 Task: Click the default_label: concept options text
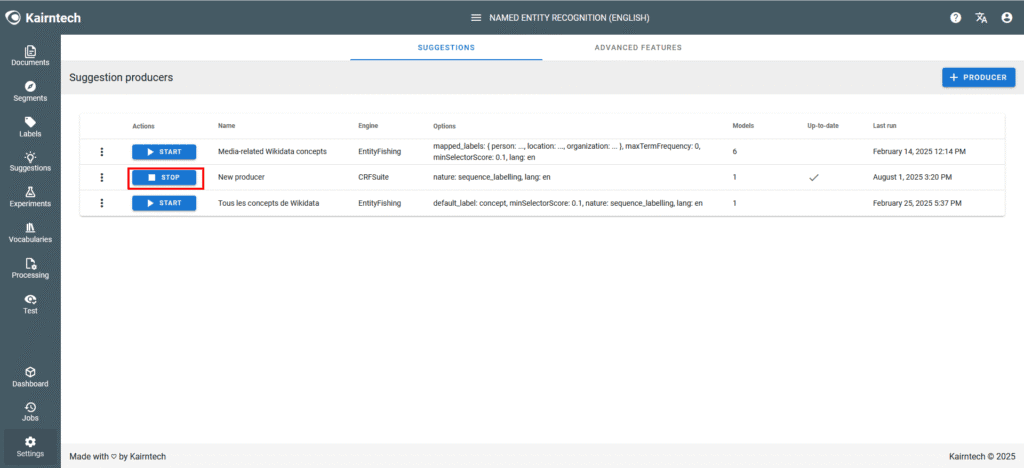point(568,203)
